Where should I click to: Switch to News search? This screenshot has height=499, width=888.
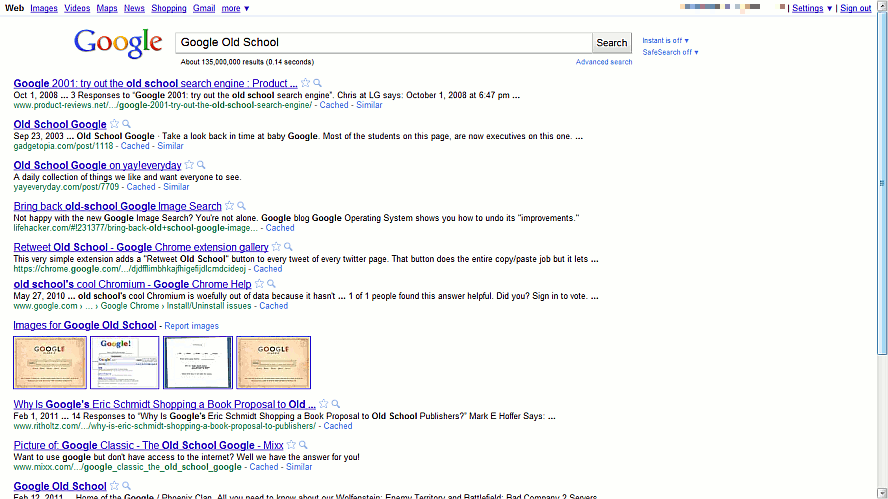click(134, 8)
